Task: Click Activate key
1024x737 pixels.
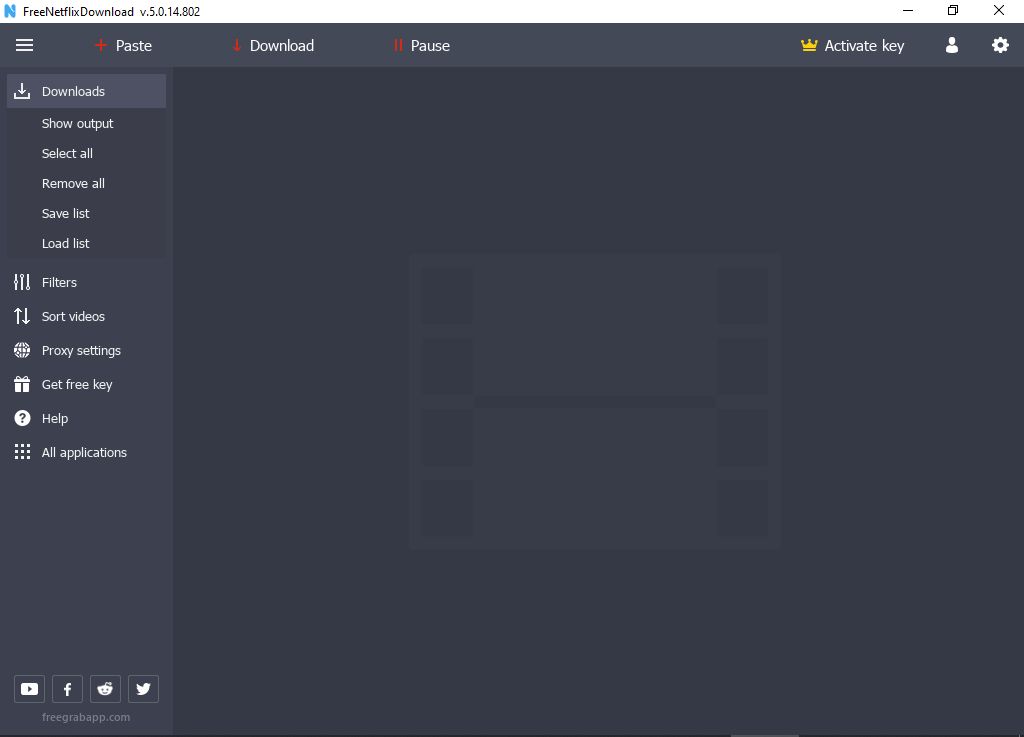Action: click(x=852, y=45)
